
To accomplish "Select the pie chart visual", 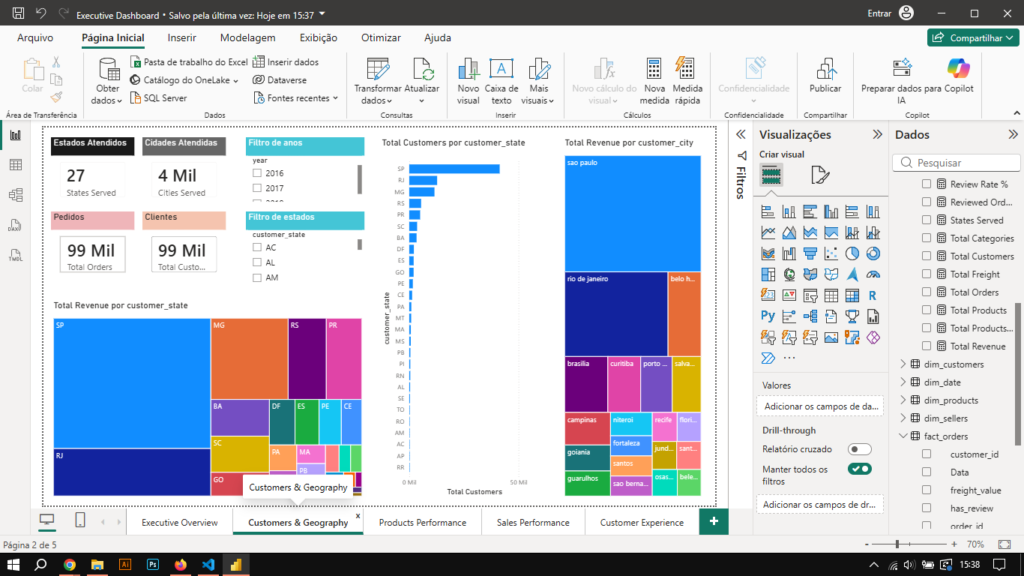I will pos(852,253).
